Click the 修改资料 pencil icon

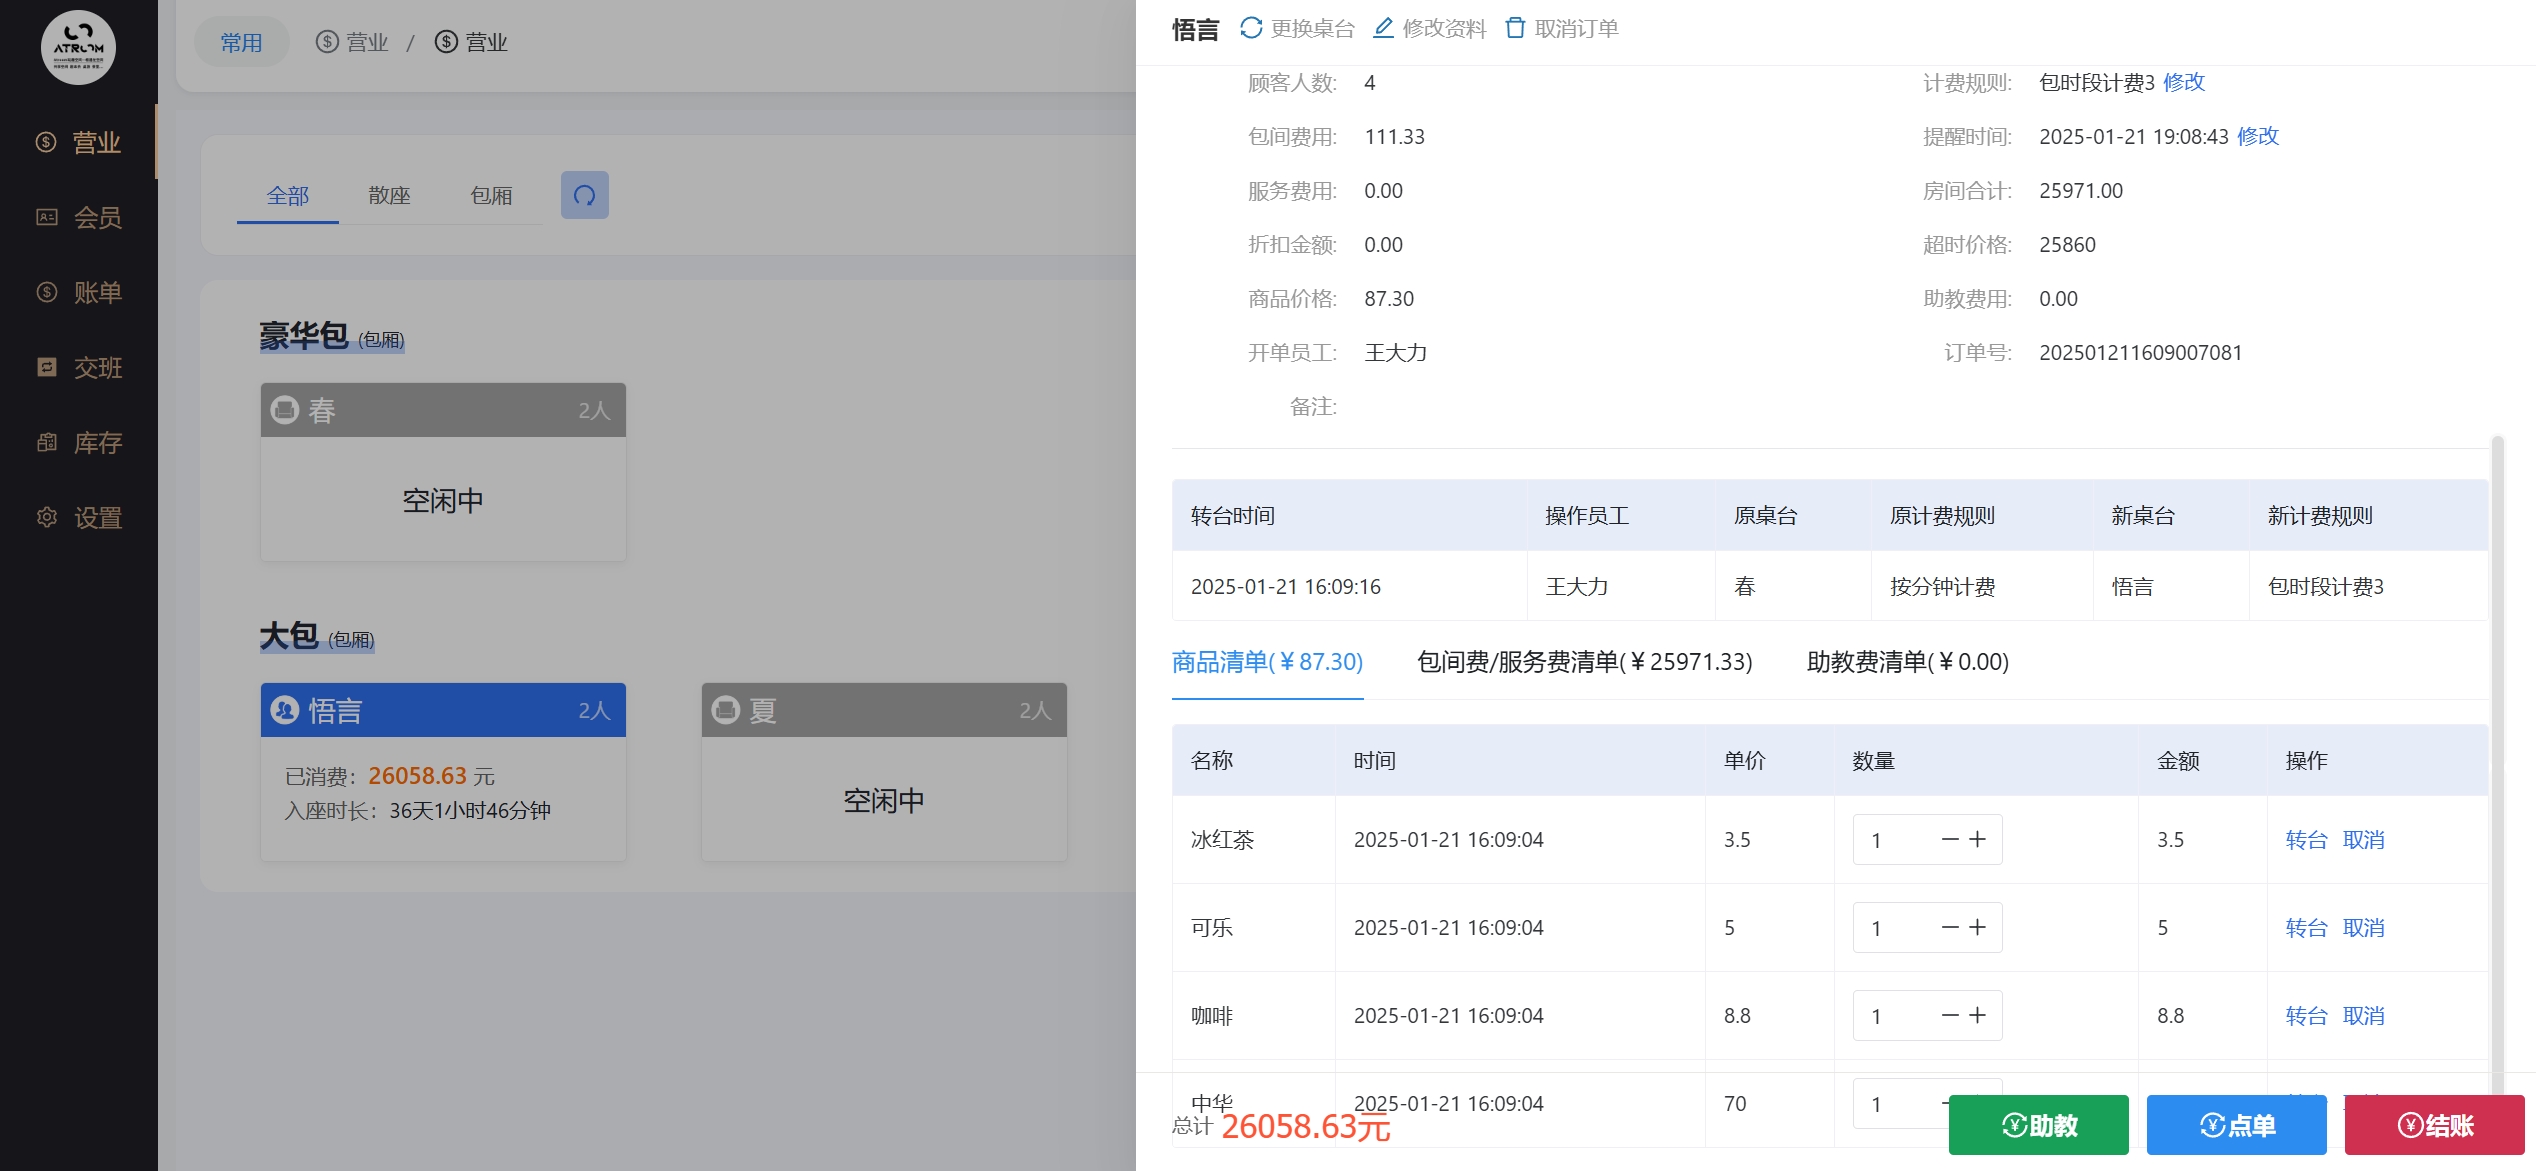tap(1383, 28)
